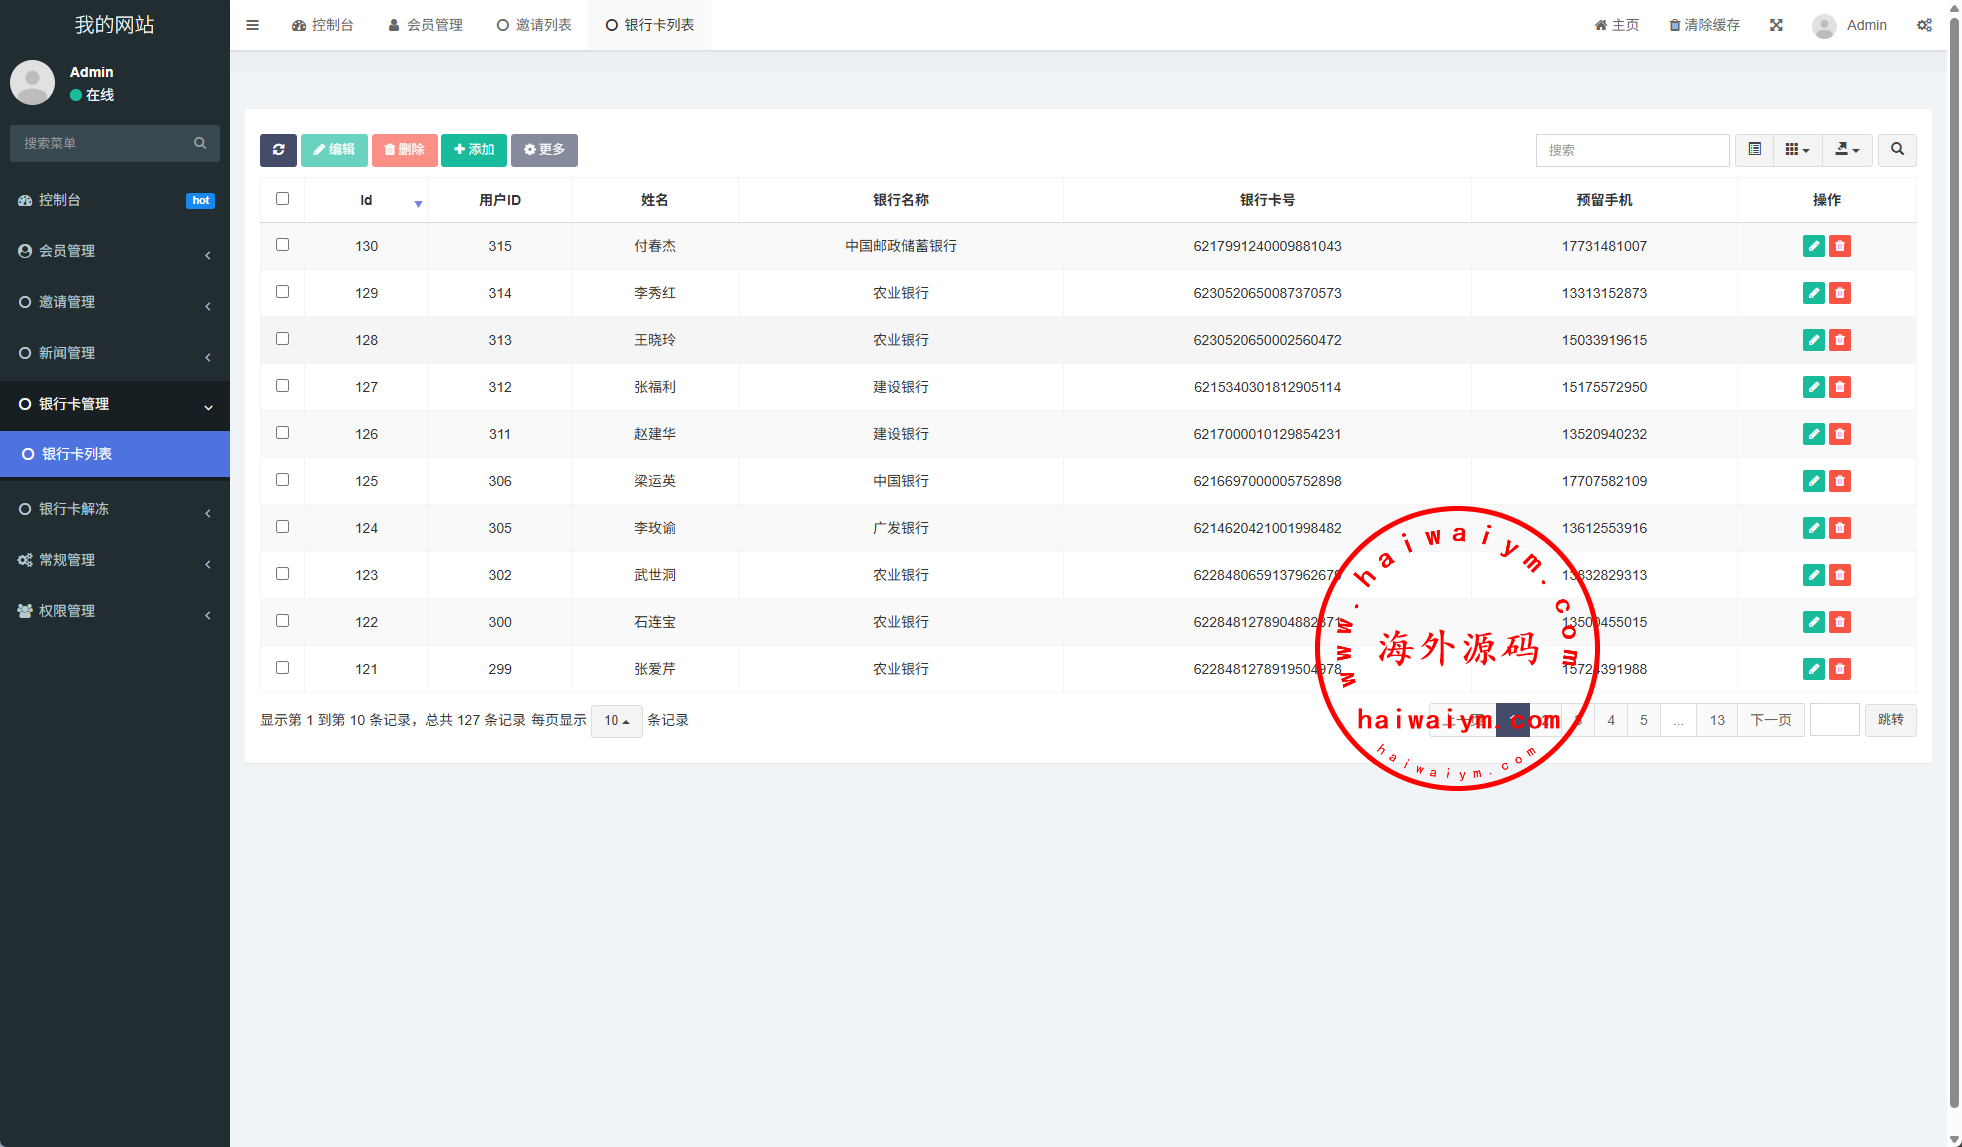Image resolution: width=1962 pixels, height=1147 pixels.
Task: Click the hamburger sidebar toggle icon
Action: pyautogui.click(x=253, y=25)
